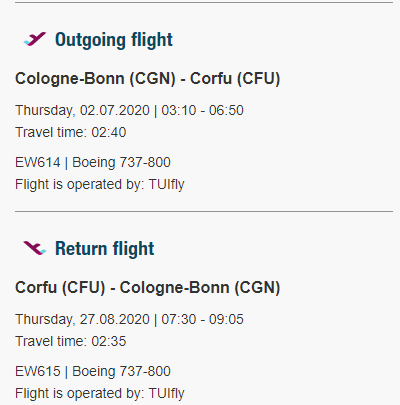Click the 03:10 - 06:50 flight times
This screenshot has width=400, height=405.
[x=202, y=110]
